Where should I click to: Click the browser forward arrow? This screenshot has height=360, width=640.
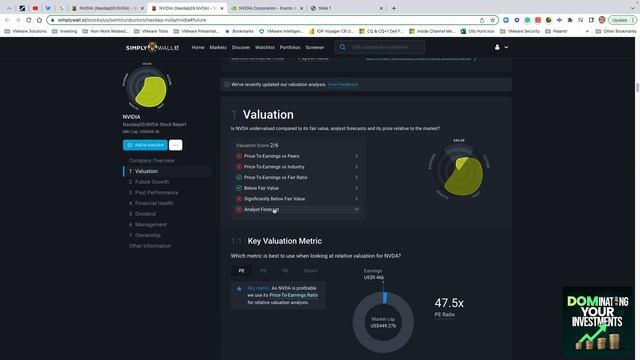18,20
